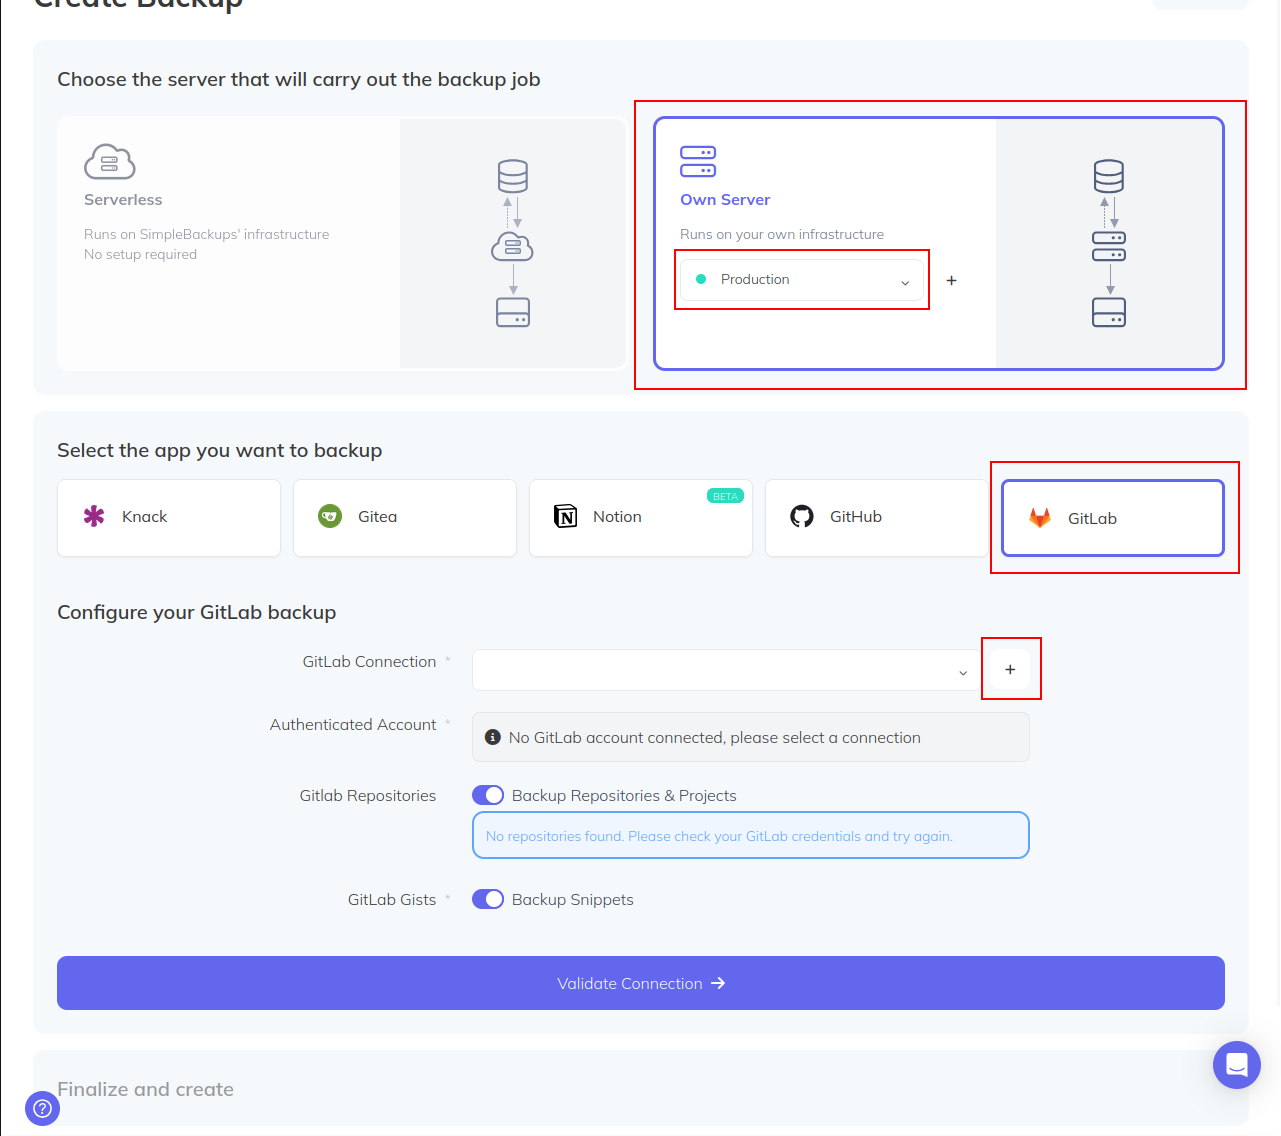Select Knack as backup app
1281x1136 pixels.
pos(169,517)
